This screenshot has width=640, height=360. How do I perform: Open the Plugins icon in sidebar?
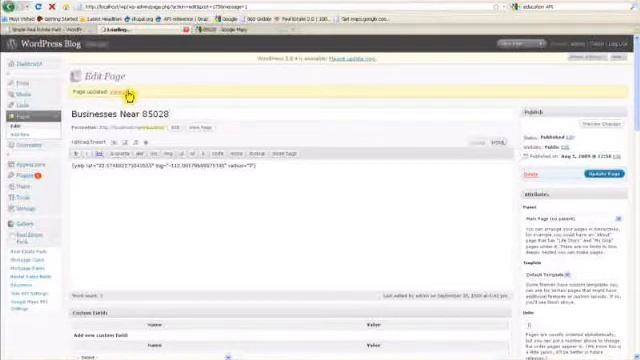pos(11,176)
